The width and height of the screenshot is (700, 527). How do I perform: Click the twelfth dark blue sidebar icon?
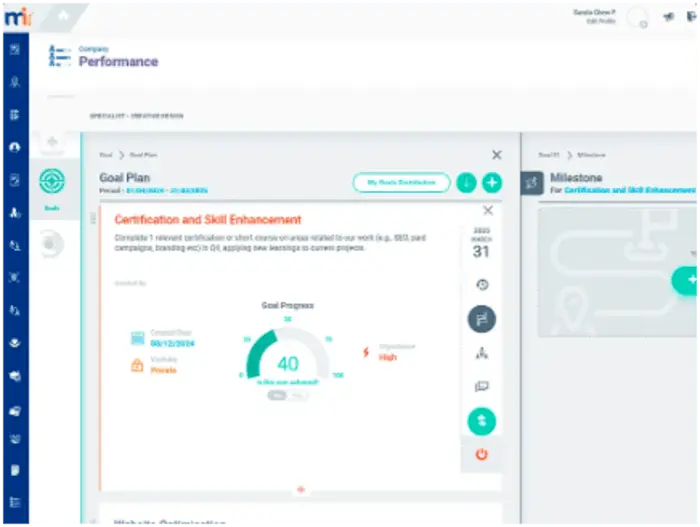[15, 410]
